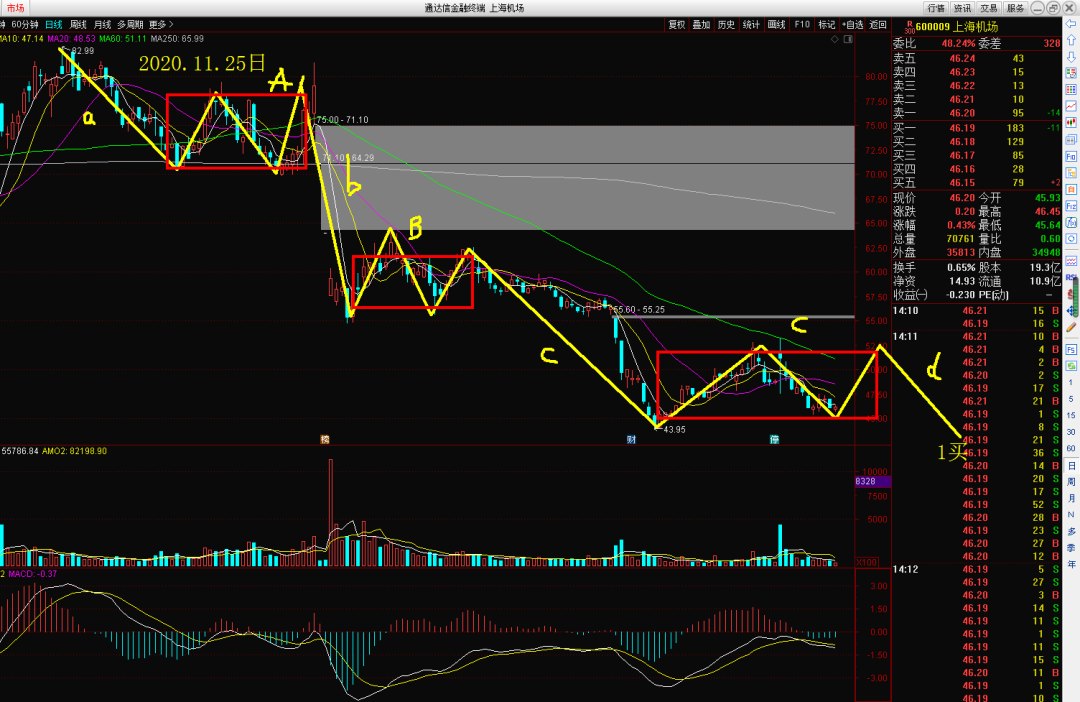This screenshot has height=702, width=1080.
Task: Select the 年 yearly period in sidebar
Action: pos(1071,564)
